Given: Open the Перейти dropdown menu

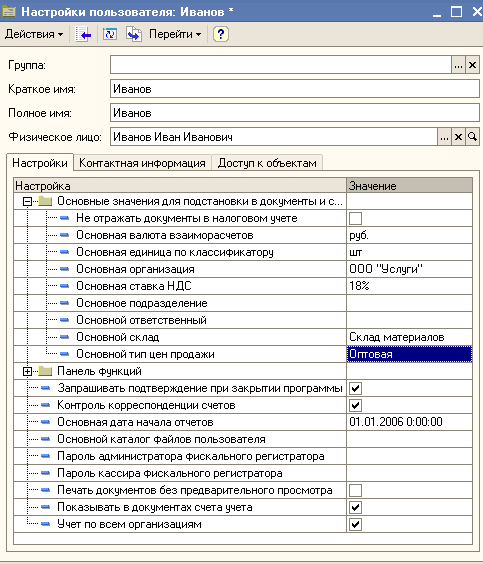Looking at the screenshot, I should [x=175, y=34].
